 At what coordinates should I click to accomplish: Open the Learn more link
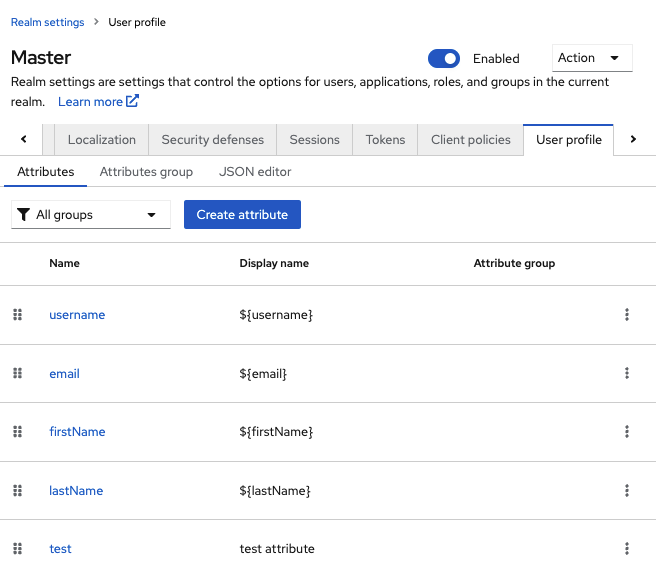[97, 102]
